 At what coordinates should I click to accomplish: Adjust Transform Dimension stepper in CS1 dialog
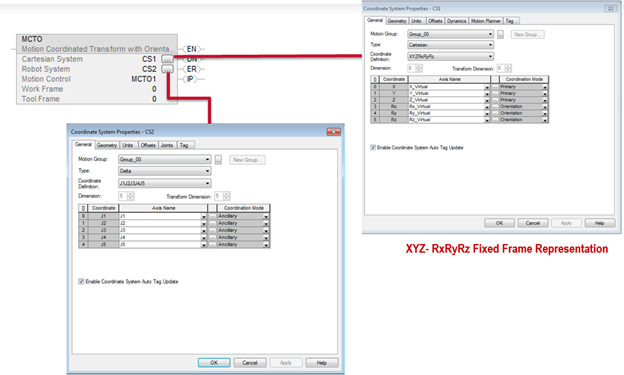(508, 68)
